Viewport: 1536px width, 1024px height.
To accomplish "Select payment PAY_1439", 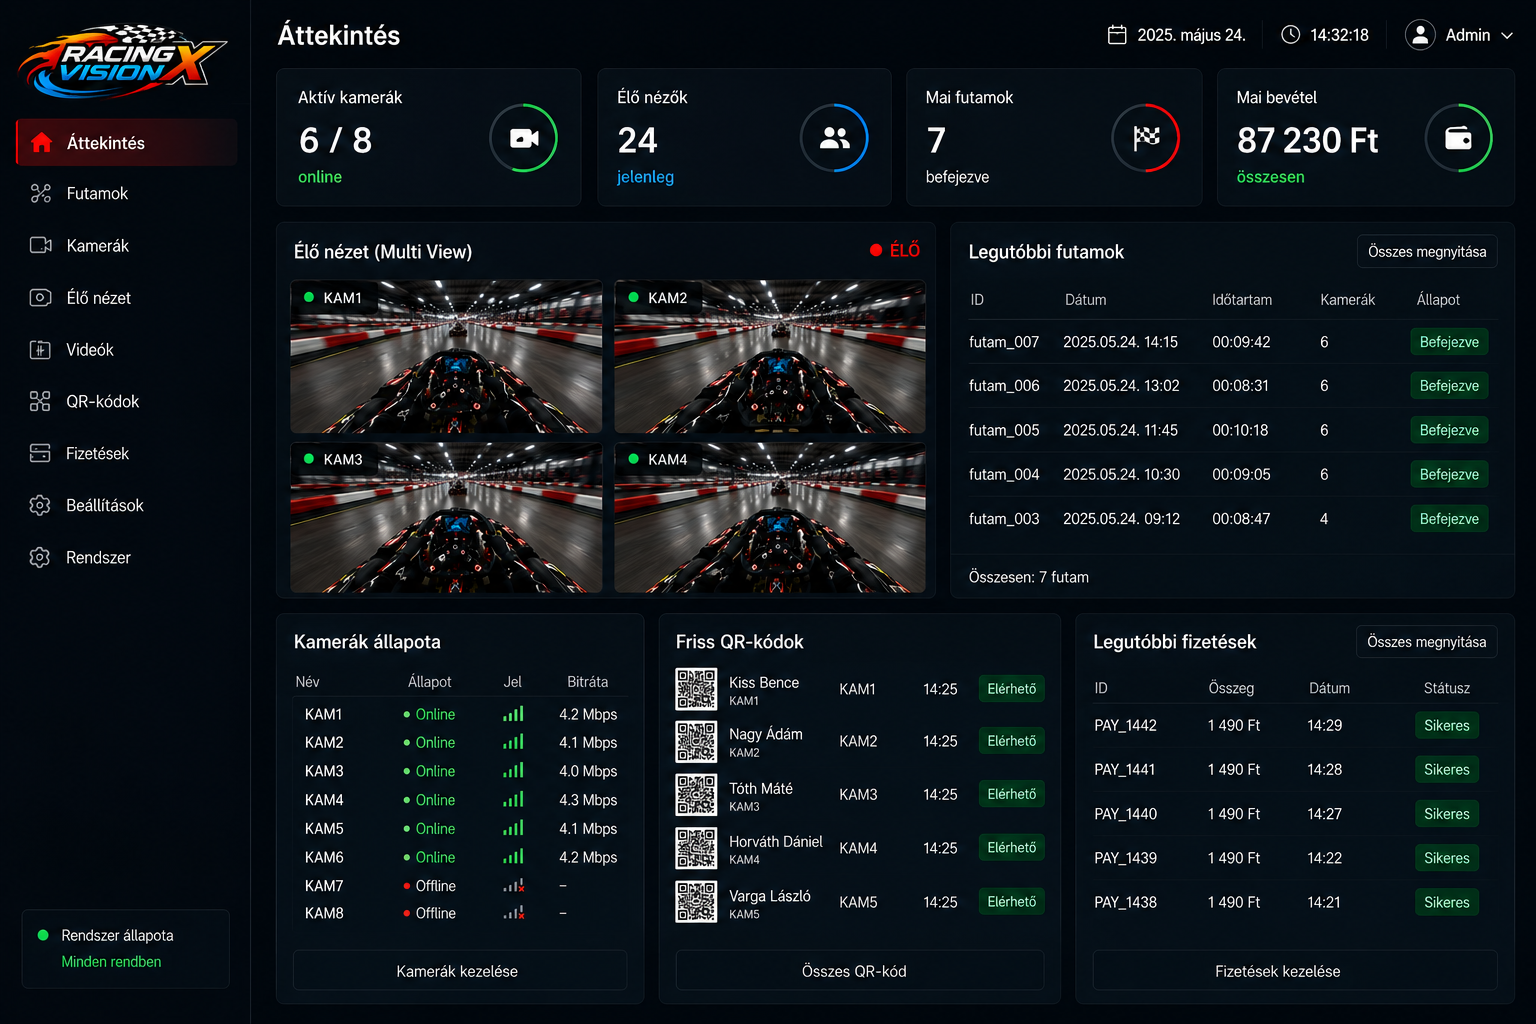I will tap(1125, 858).
